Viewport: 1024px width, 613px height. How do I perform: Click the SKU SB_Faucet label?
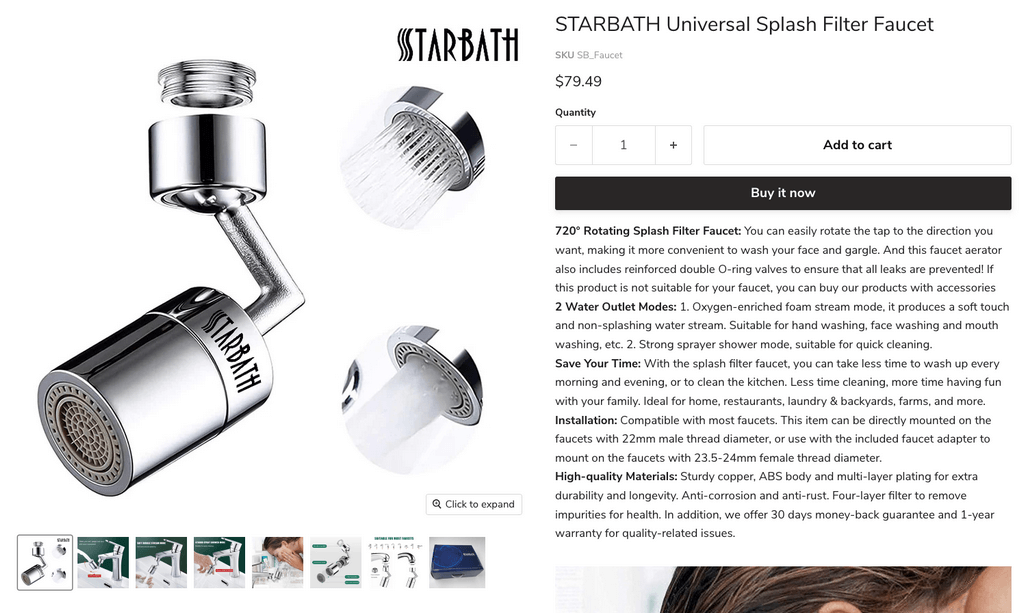point(588,55)
